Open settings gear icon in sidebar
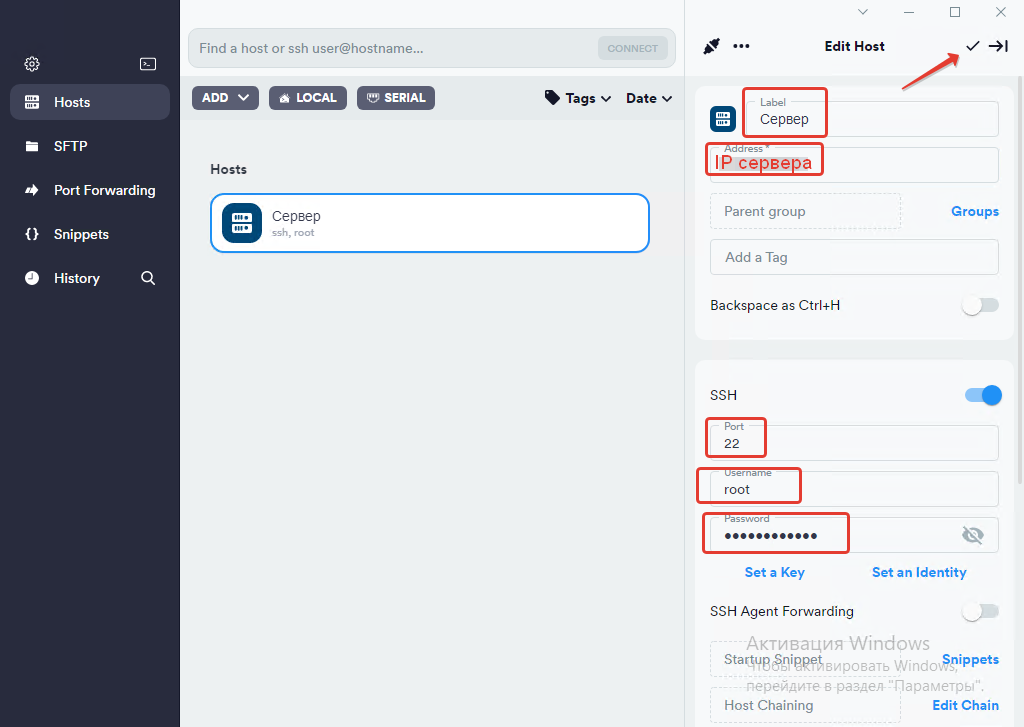The image size is (1024, 727). click(x=32, y=64)
